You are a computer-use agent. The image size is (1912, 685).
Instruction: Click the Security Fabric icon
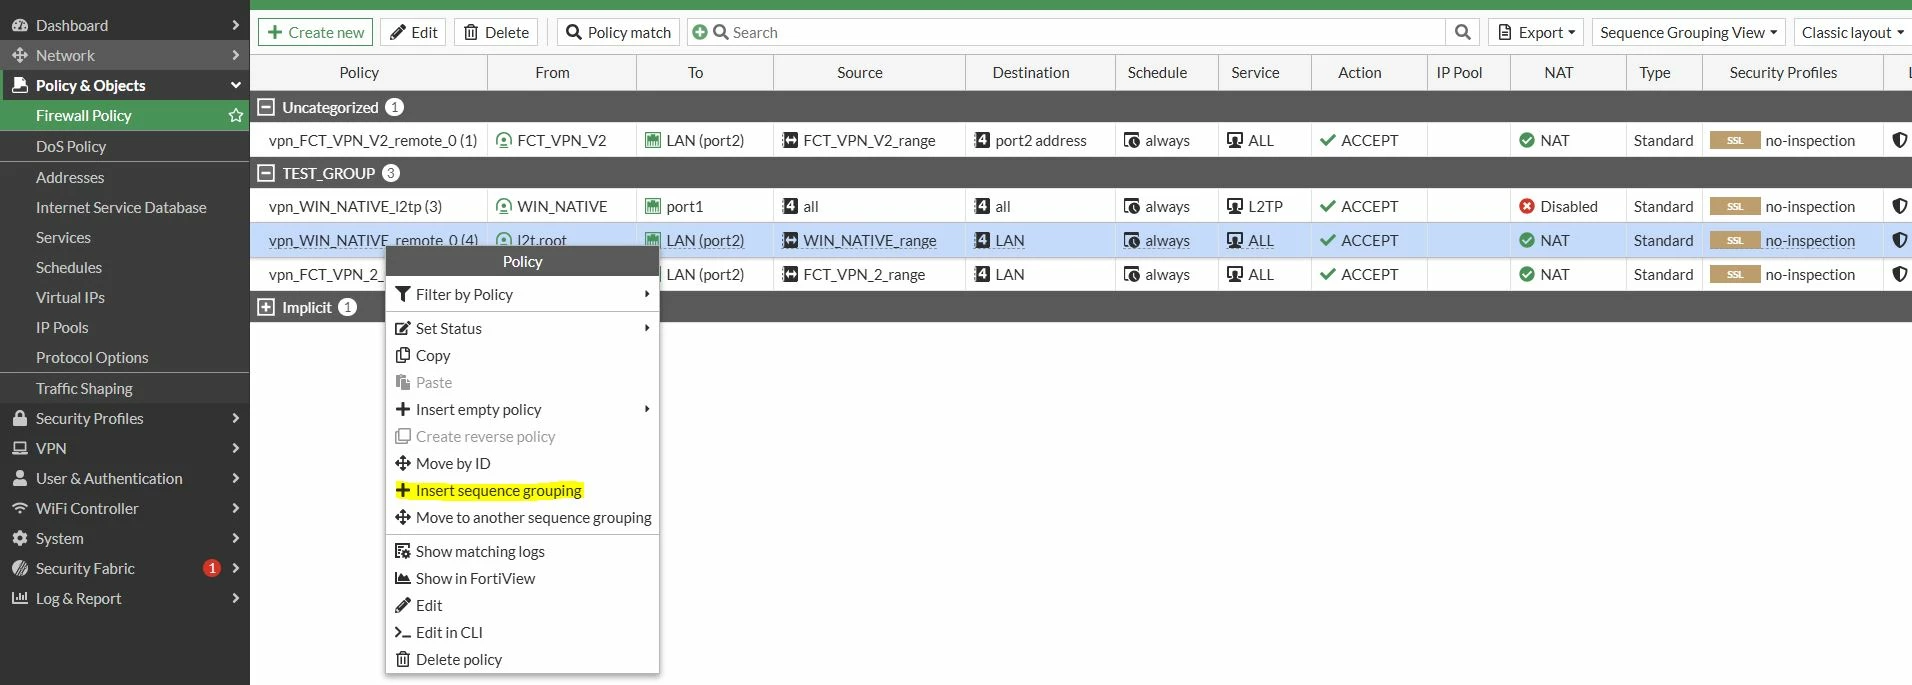coord(20,568)
